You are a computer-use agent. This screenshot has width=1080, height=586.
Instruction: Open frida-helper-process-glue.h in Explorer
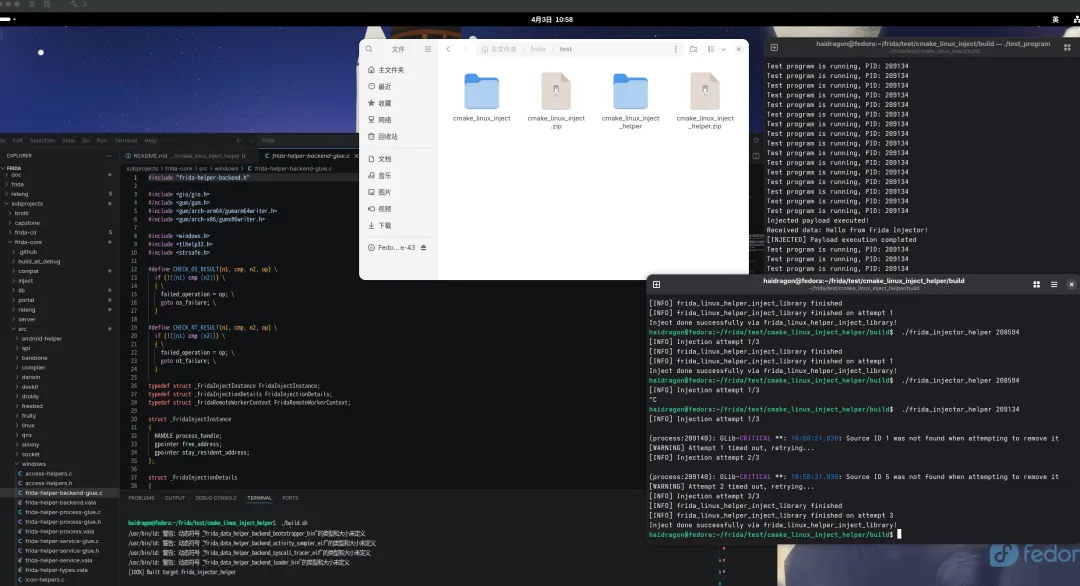point(63,522)
